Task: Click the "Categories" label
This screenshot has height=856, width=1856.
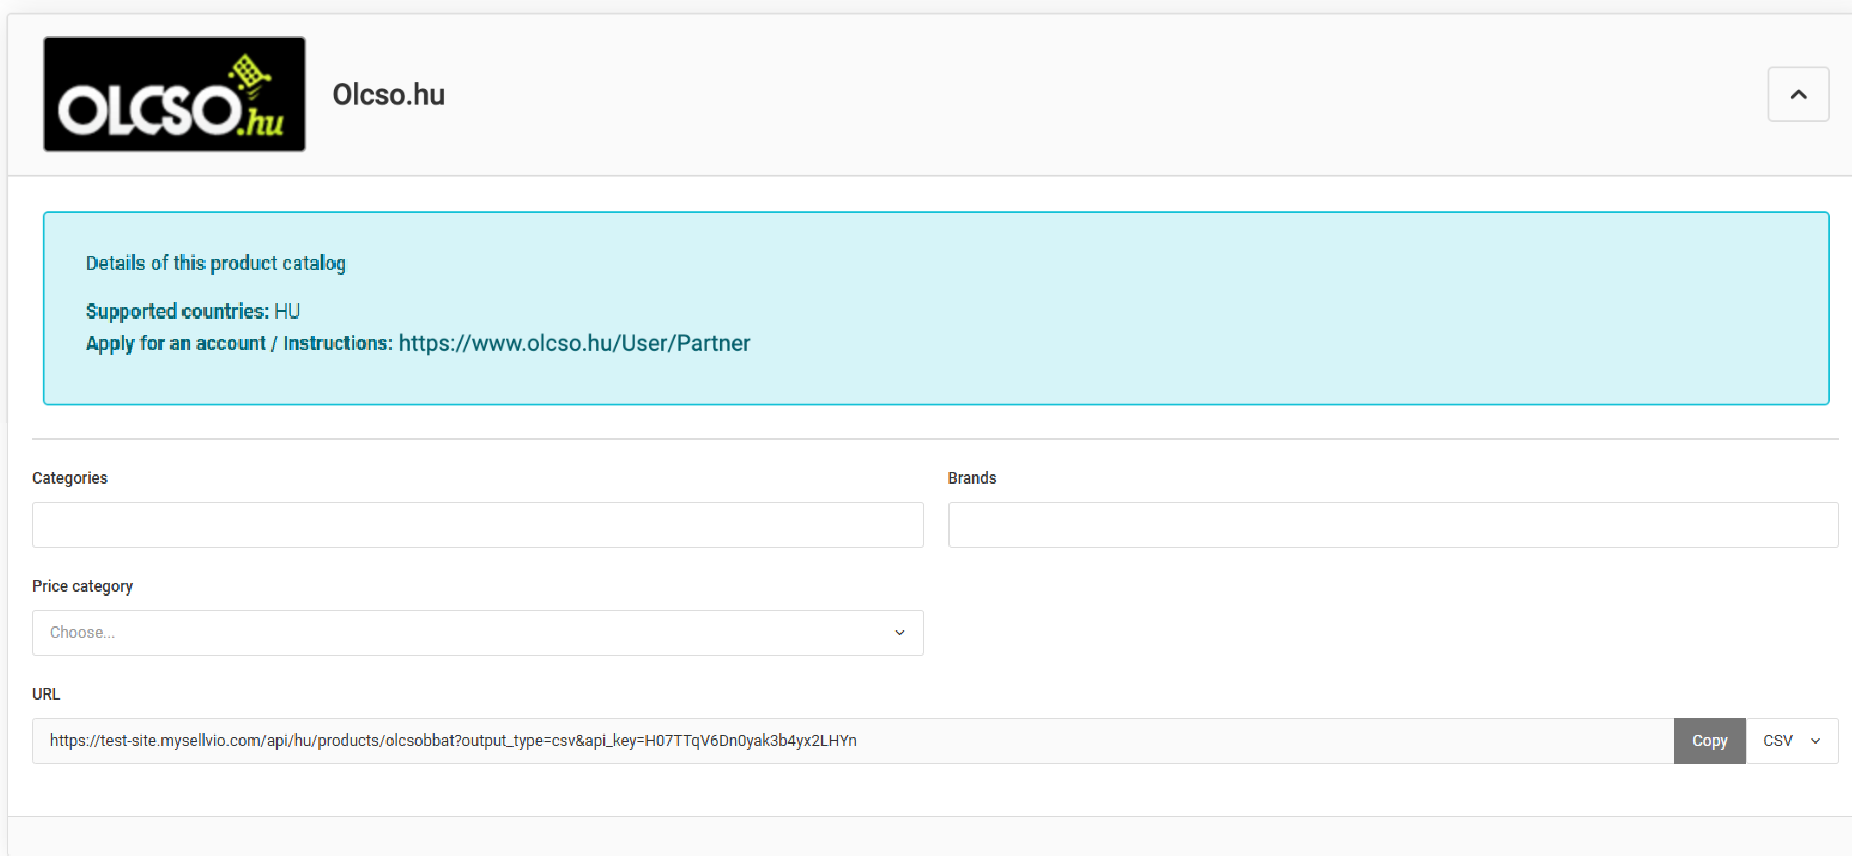Action: click(x=69, y=478)
